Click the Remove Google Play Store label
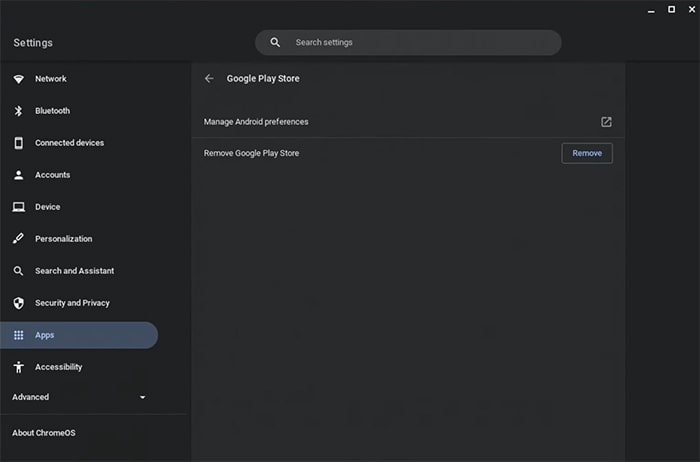The image size is (700, 462). [251, 153]
